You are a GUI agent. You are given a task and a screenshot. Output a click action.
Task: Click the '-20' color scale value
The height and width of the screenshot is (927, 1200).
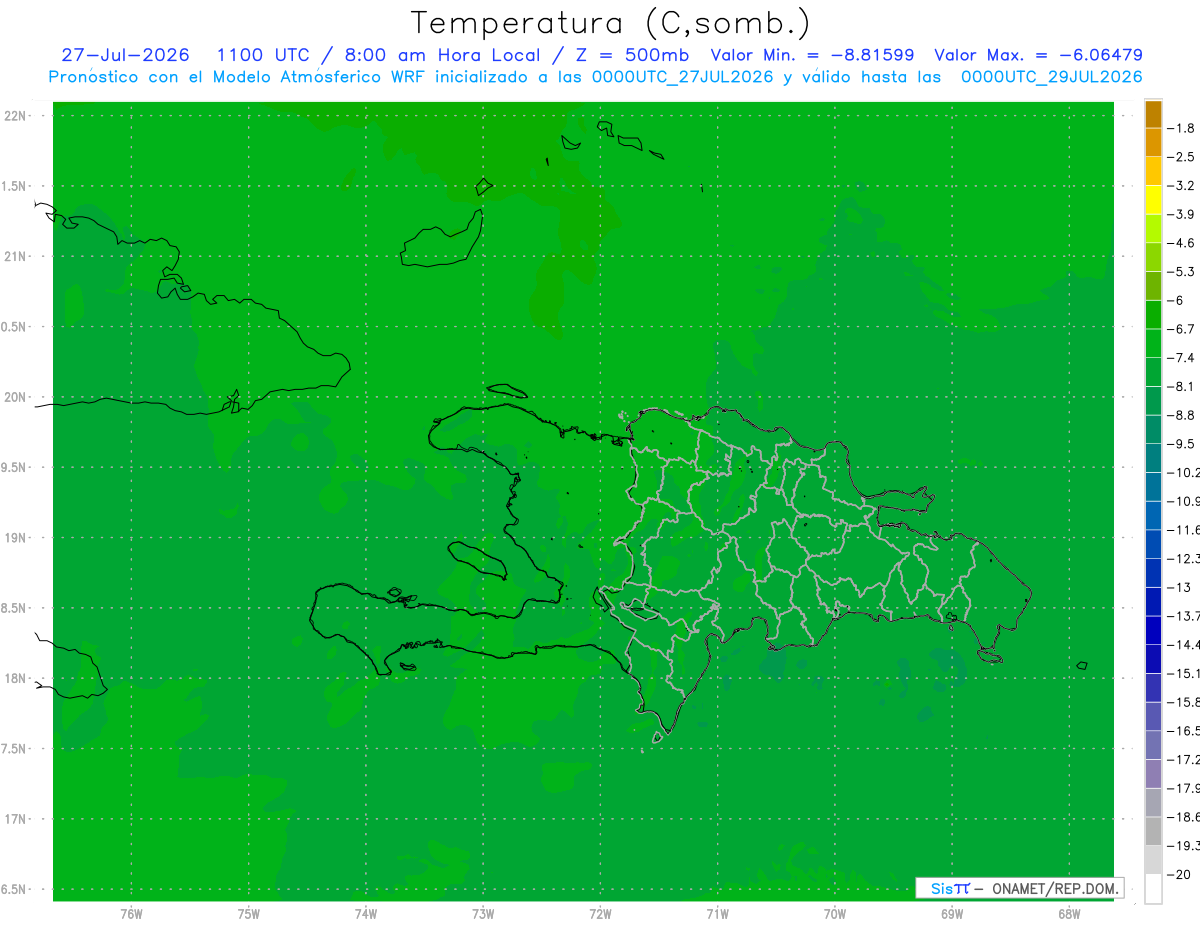(1178, 875)
